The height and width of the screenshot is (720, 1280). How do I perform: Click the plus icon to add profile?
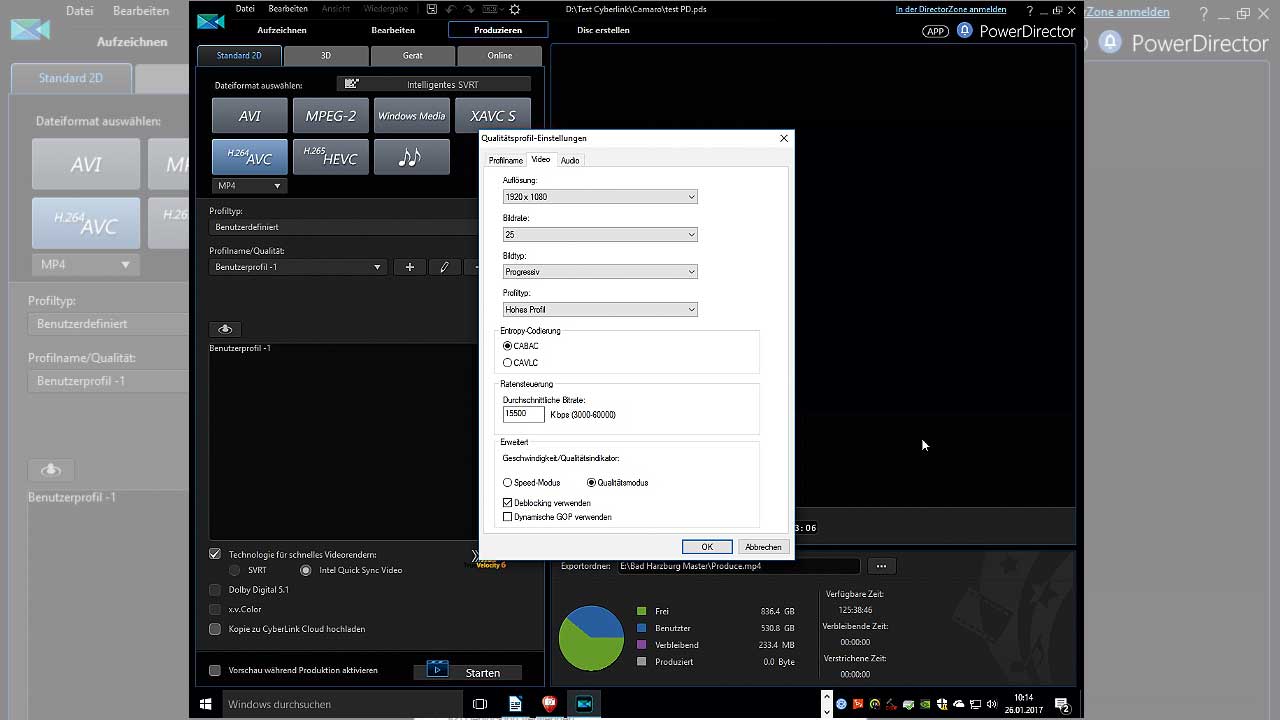coord(409,267)
